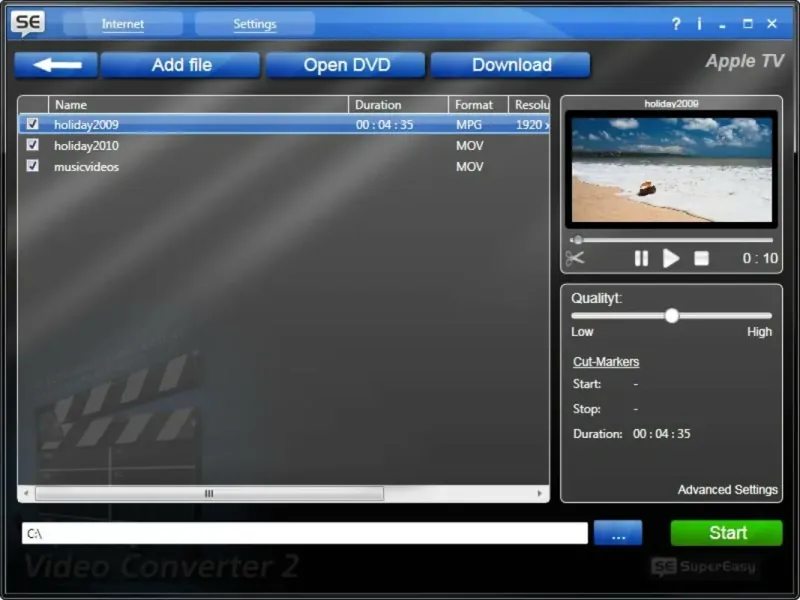The width and height of the screenshot is (800, 600).
Task: Uncheck the holiday2010 checkbox
Action: 32,145
